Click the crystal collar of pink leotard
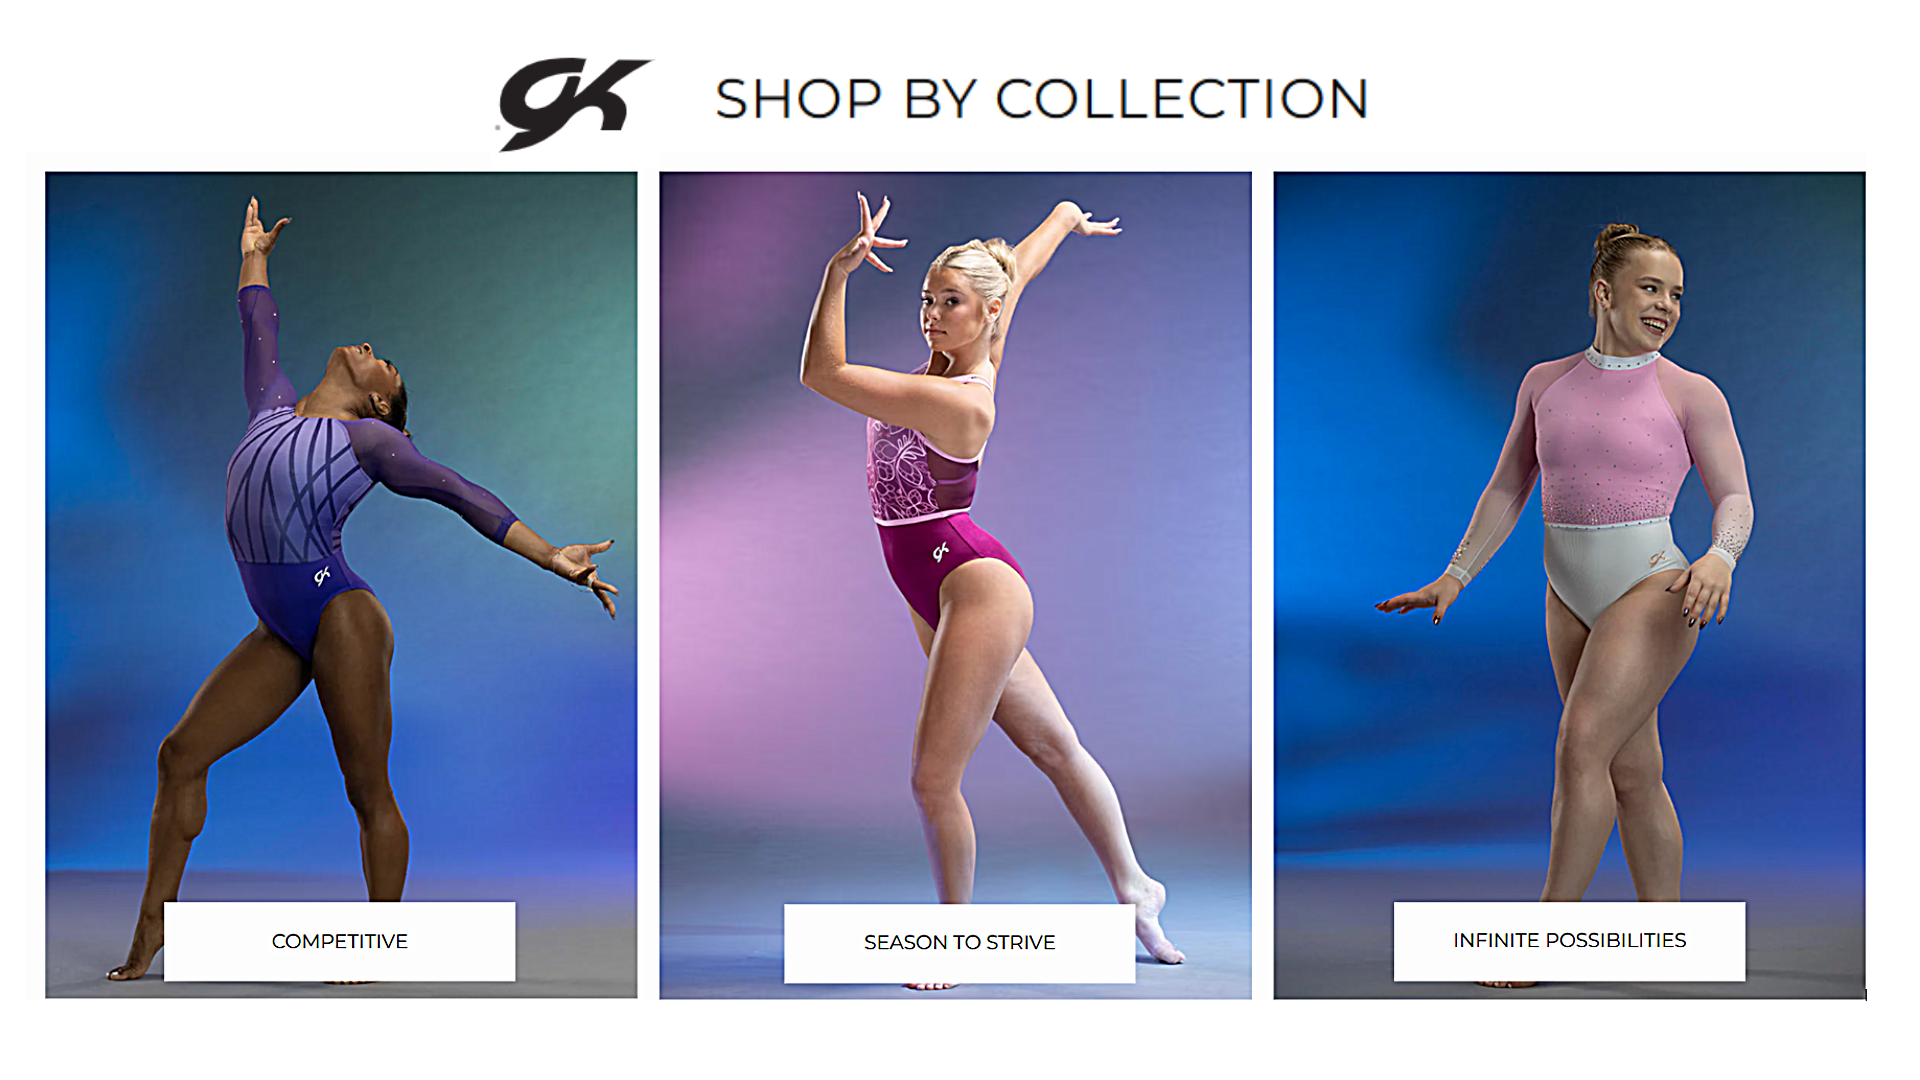This screenshot has height=1080, width=1920. tap(1623, 359)
